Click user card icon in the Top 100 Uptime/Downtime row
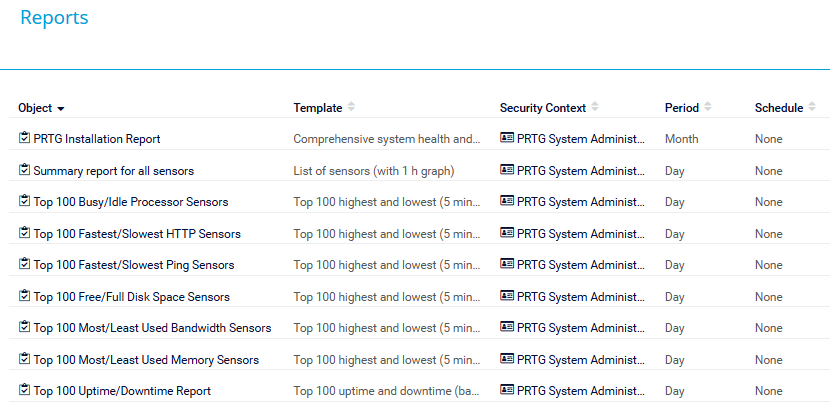This screenshot has width=830, height=413. click(x=507, y=390)
